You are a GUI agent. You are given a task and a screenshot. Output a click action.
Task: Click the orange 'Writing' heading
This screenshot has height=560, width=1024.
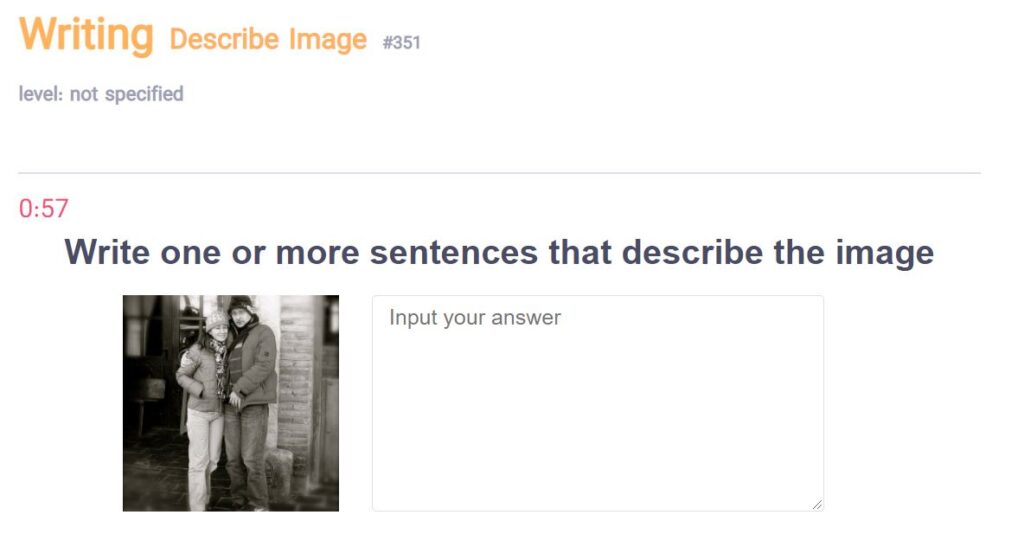[86, 34]
